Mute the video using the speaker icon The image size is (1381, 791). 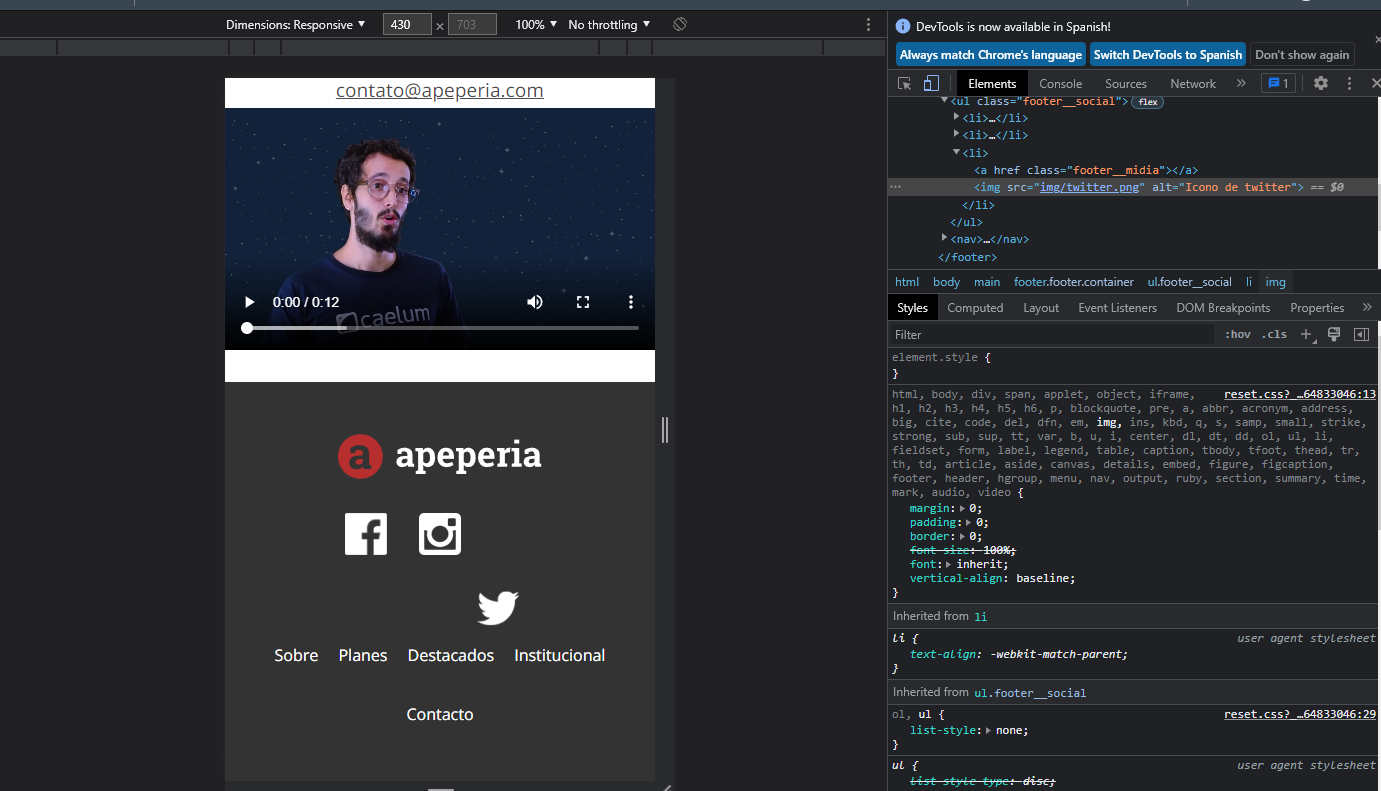pos(535,302)
